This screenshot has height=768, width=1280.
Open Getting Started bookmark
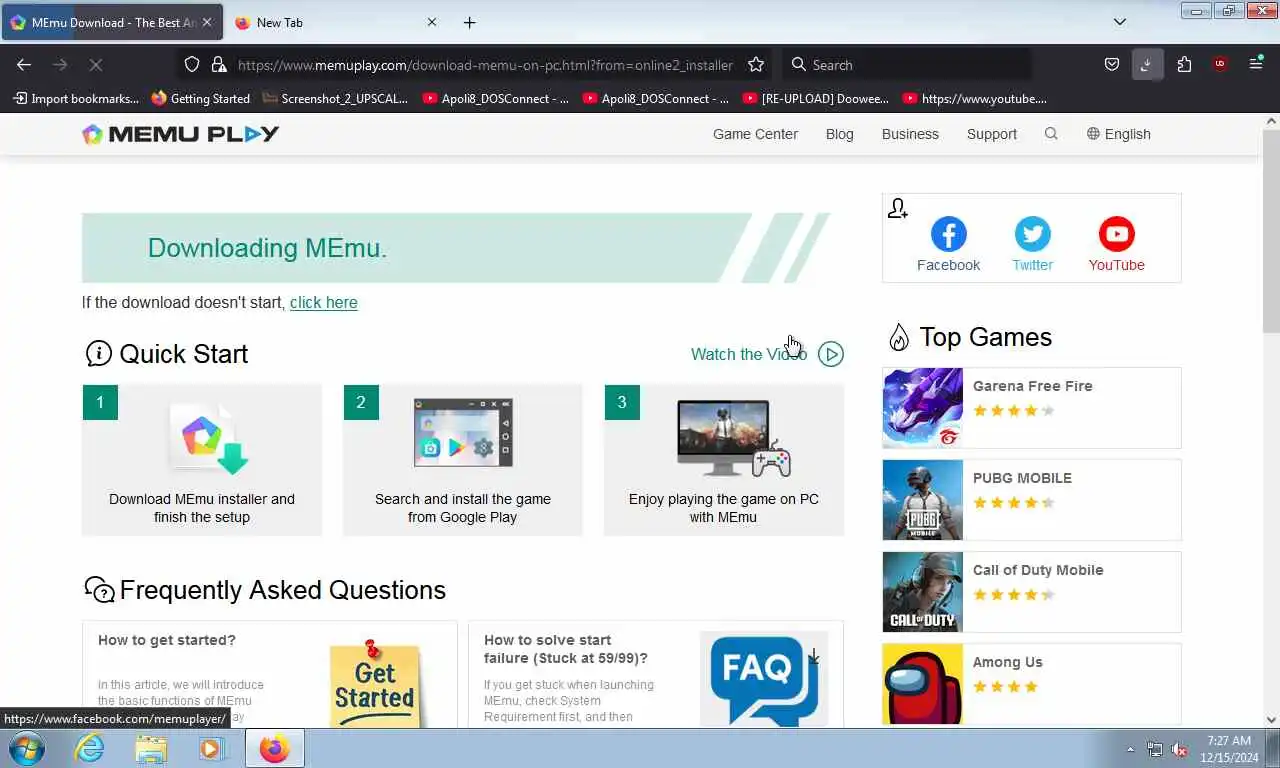click(200, 98)
